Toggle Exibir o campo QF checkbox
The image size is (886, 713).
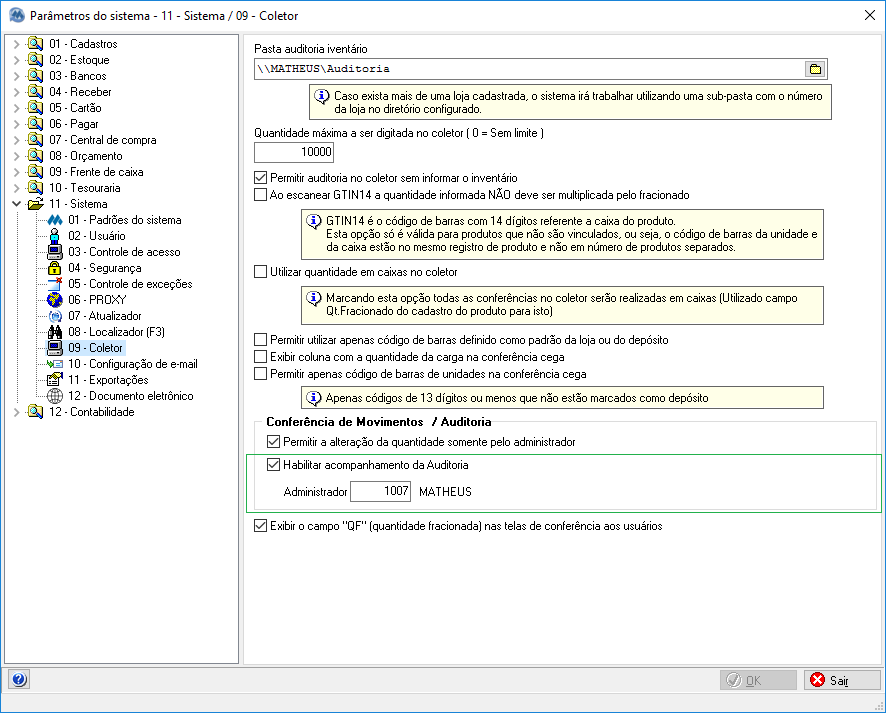click(260, 525)
